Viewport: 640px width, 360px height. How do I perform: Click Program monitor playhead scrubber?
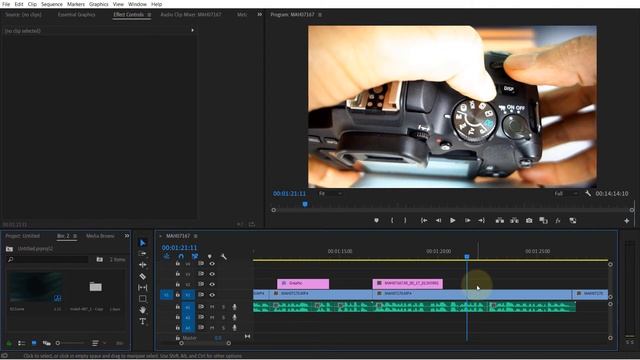click(305, 204)
